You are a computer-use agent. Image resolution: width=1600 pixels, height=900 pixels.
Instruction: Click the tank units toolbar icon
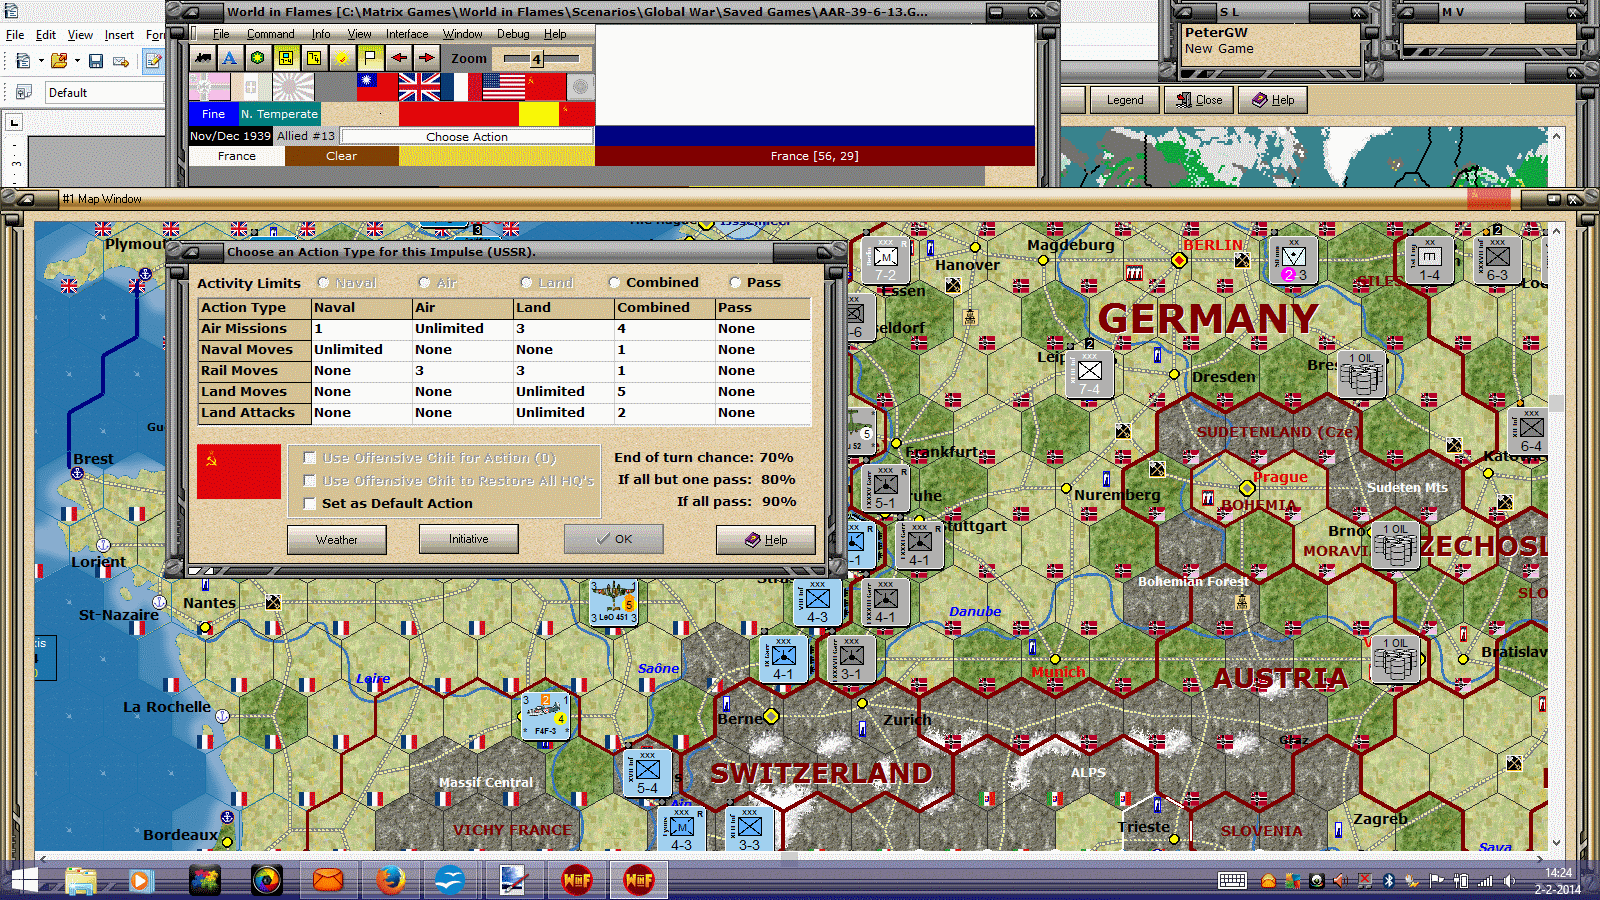point(203,58)
